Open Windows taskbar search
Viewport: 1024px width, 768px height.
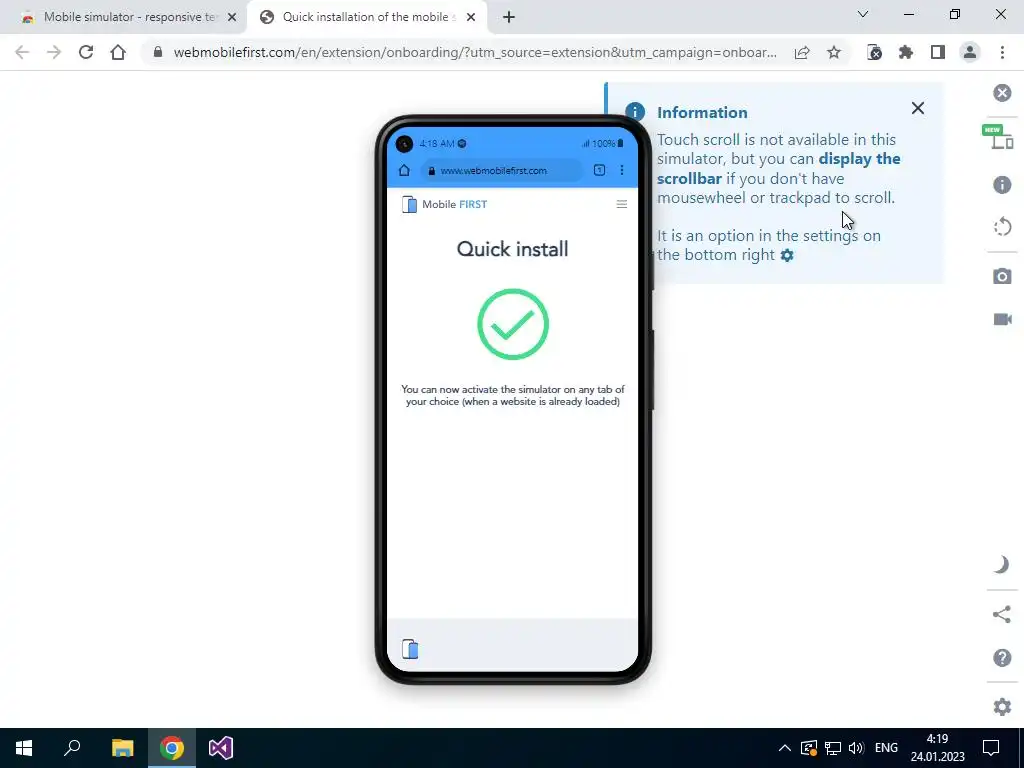pyautogui.click(x=72, y=748)
